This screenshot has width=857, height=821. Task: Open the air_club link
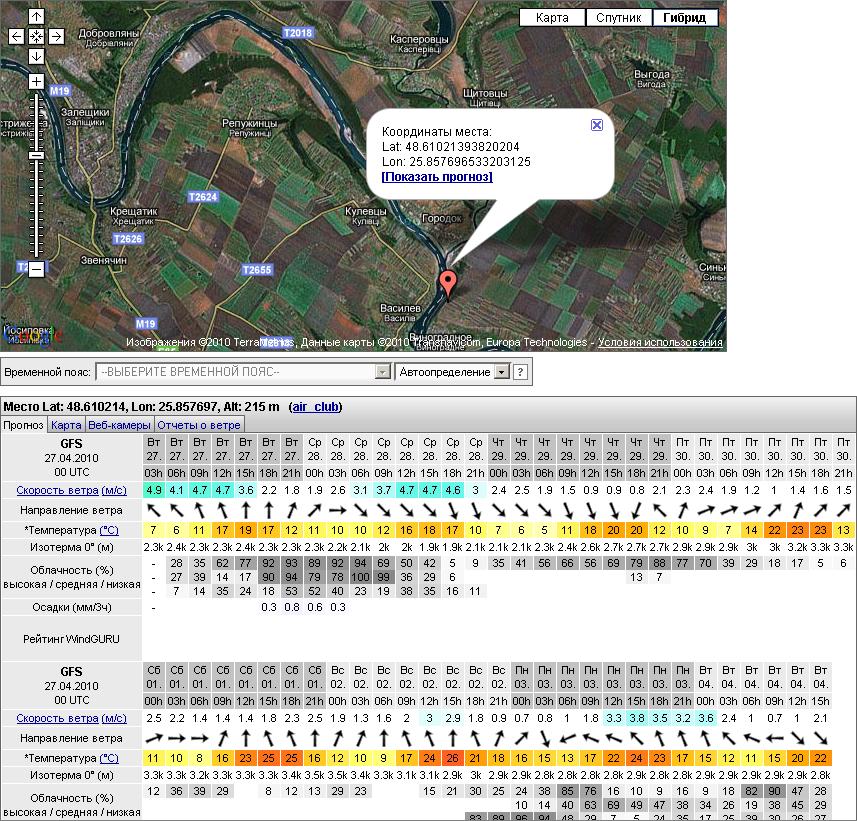point(315,407)
